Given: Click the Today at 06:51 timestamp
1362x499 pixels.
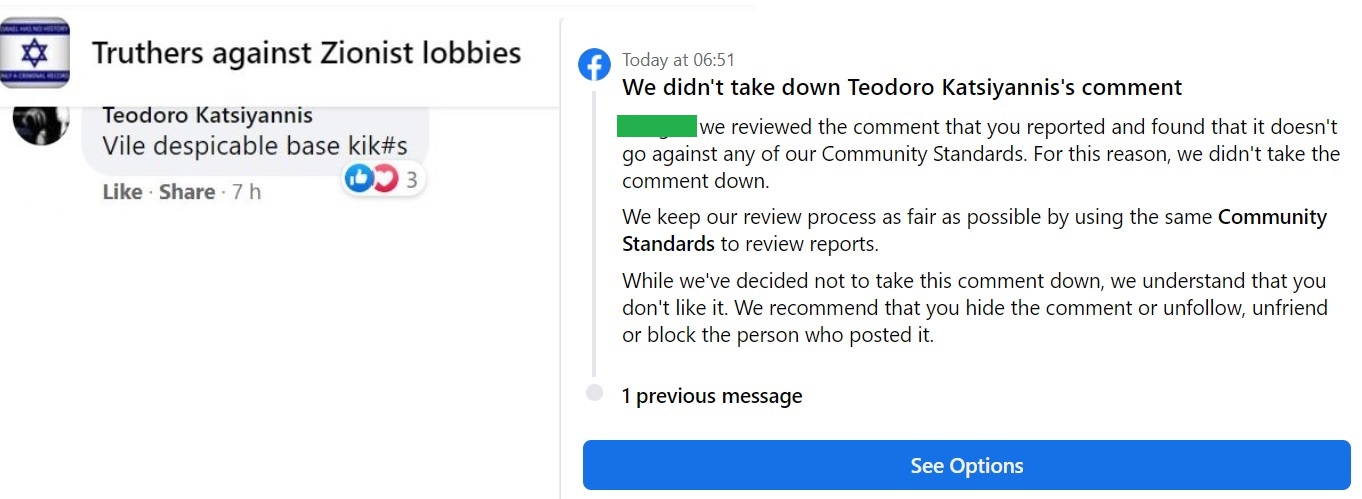Looking at the screenshot, I should 678,60.
